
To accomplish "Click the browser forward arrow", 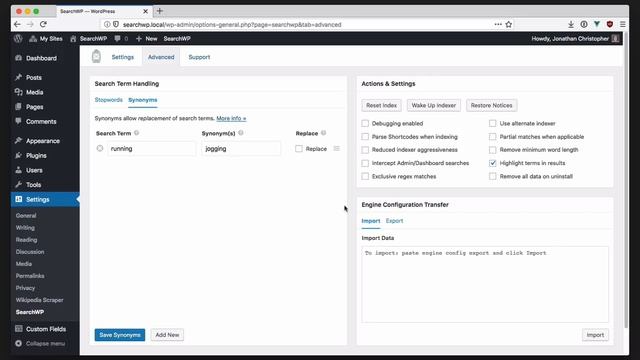I will click(x=30, y=24).
